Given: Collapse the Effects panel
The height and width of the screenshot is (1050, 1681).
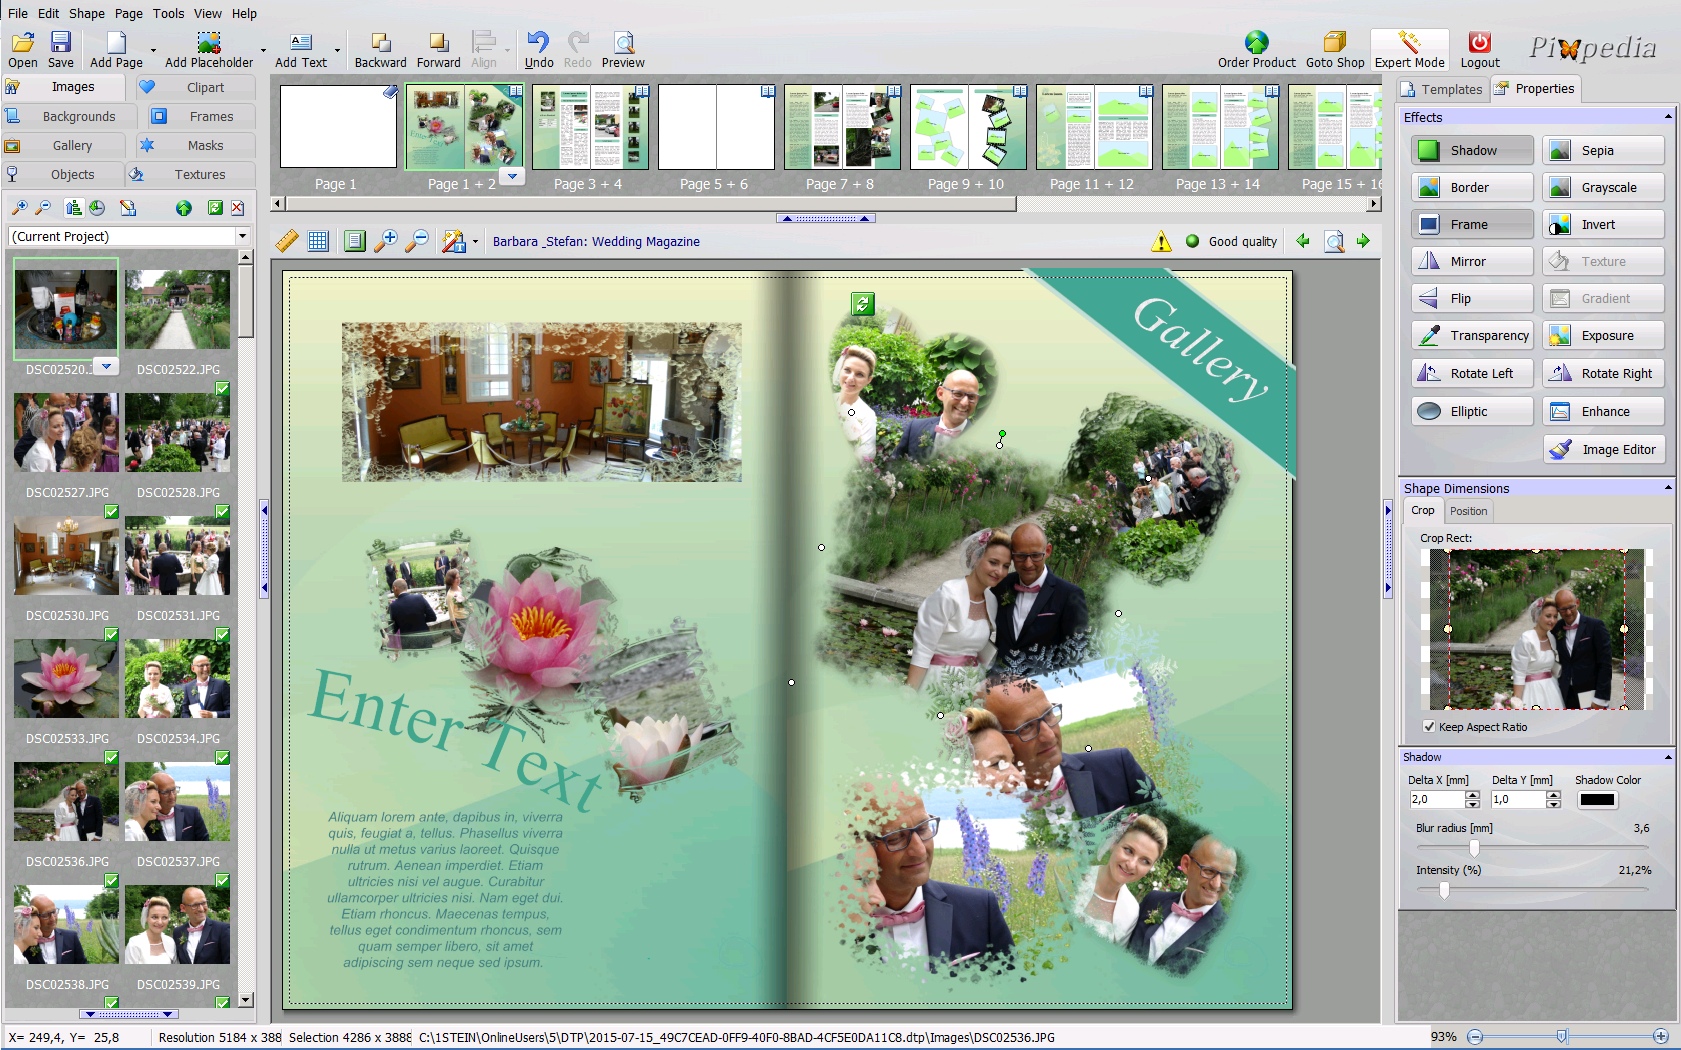Looking at the screenshot, I should point(1667,117).
